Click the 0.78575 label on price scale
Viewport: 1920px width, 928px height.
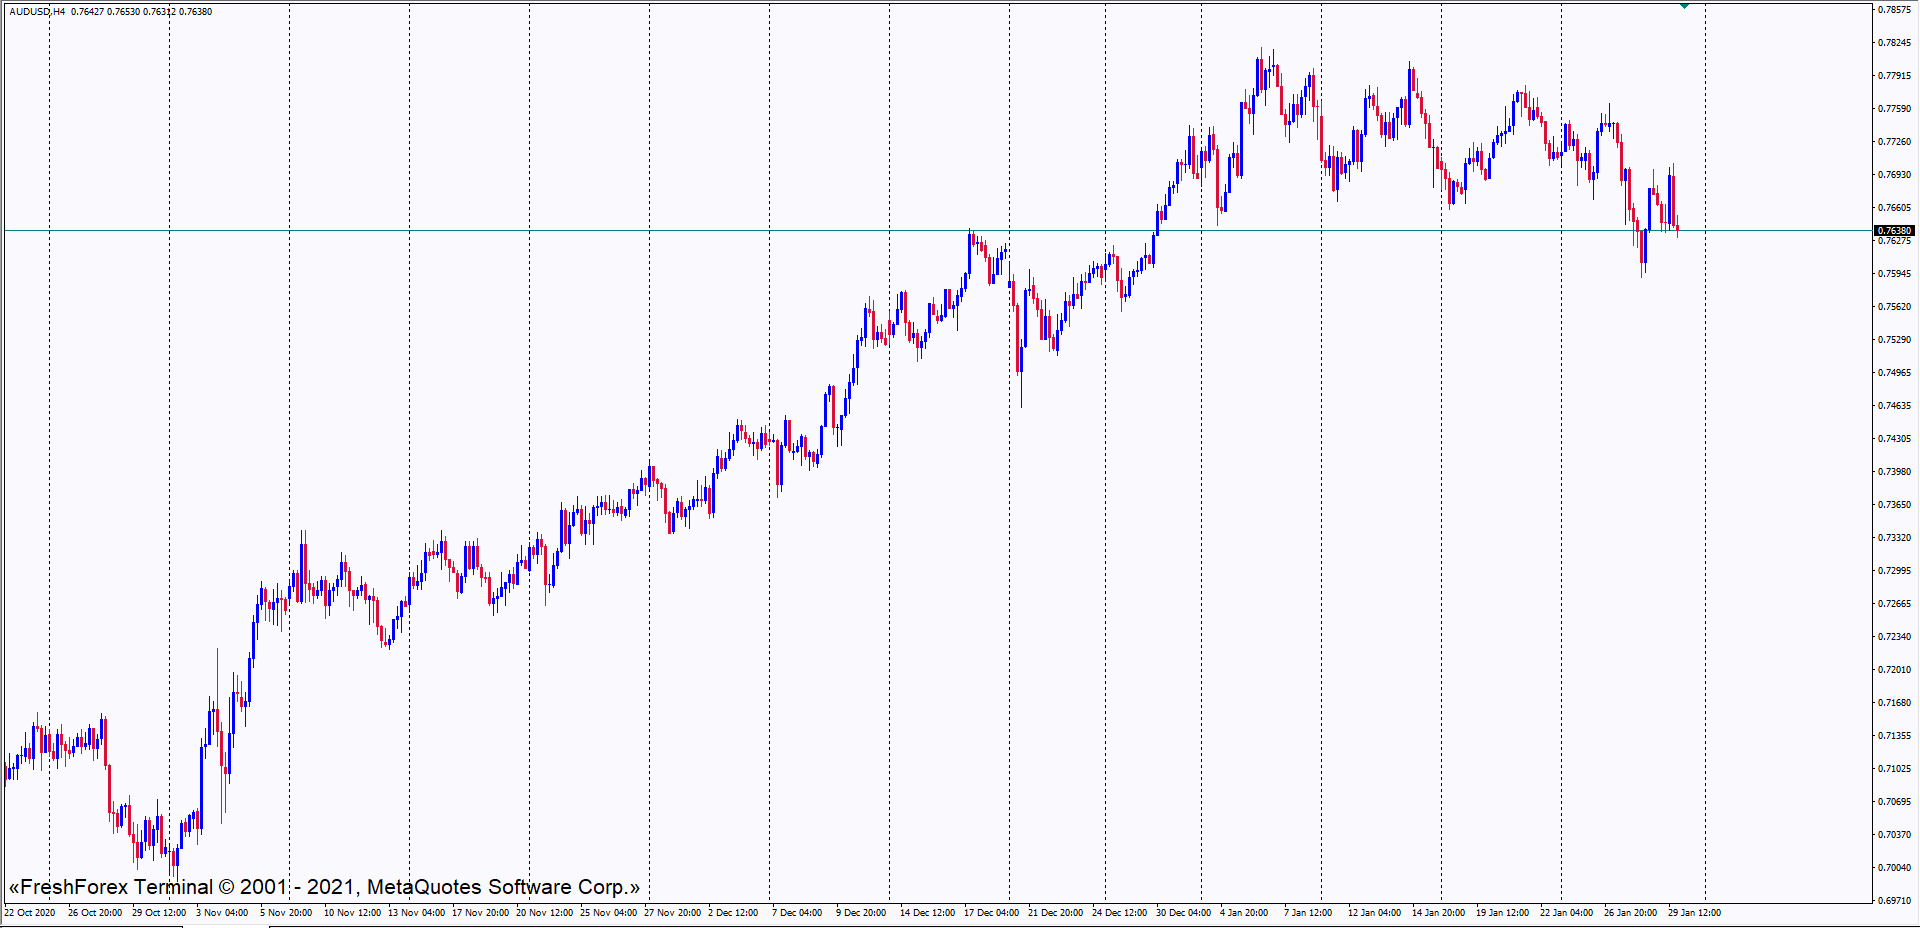pyautogui.click(x=1894, y=10)
